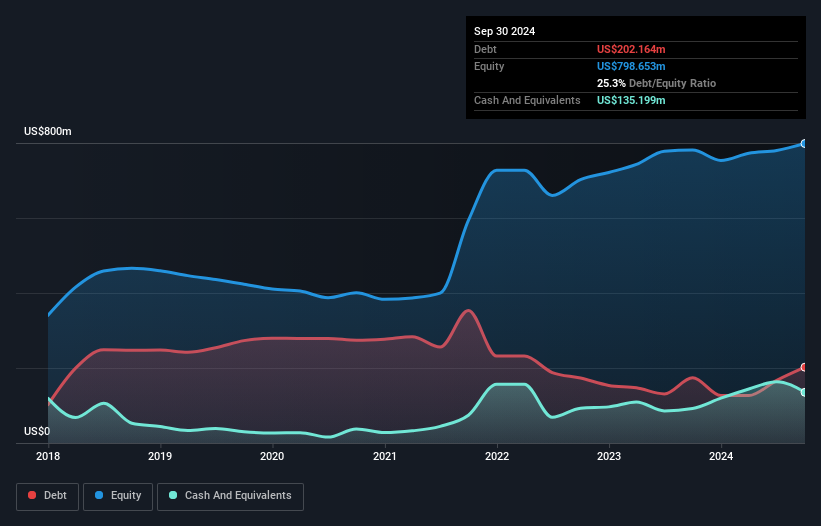Toggle the Cash And Equivalents legend button
This screenshot has height=526, width=821.
coord(230,496)
